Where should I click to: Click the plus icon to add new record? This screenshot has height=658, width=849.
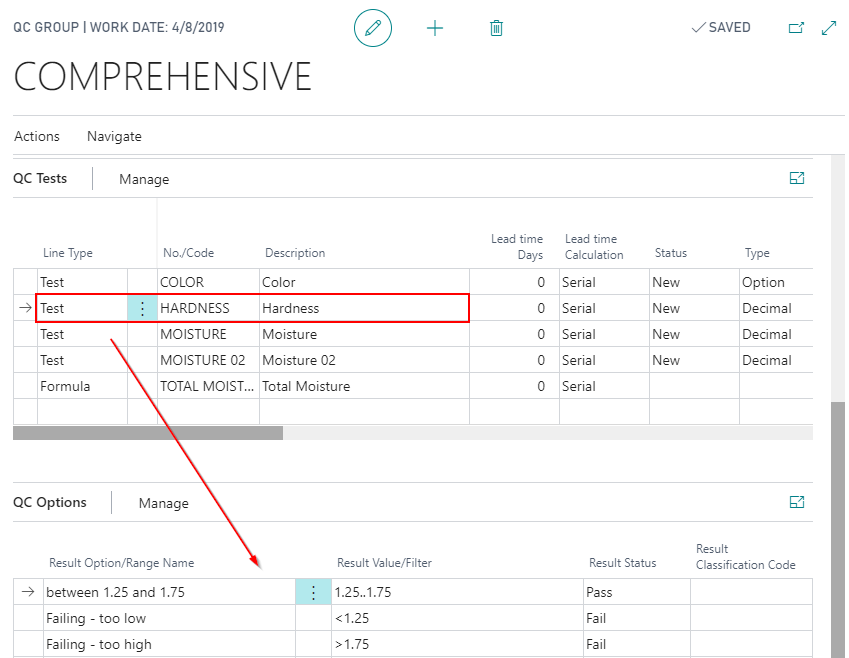tap(435, 28)
